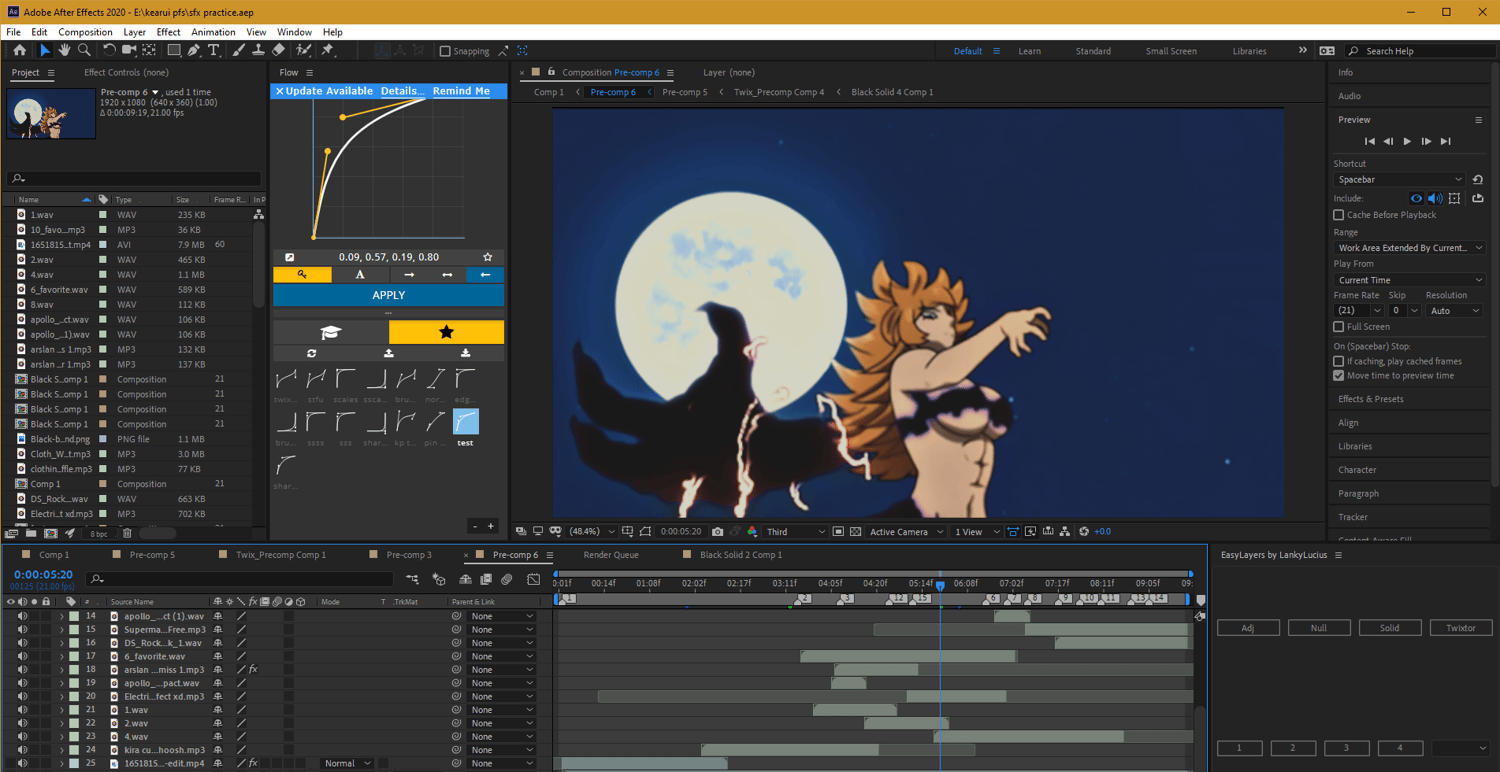
Task: Toggle transparency grid in viewer
Action: click(x=855, y=532)
